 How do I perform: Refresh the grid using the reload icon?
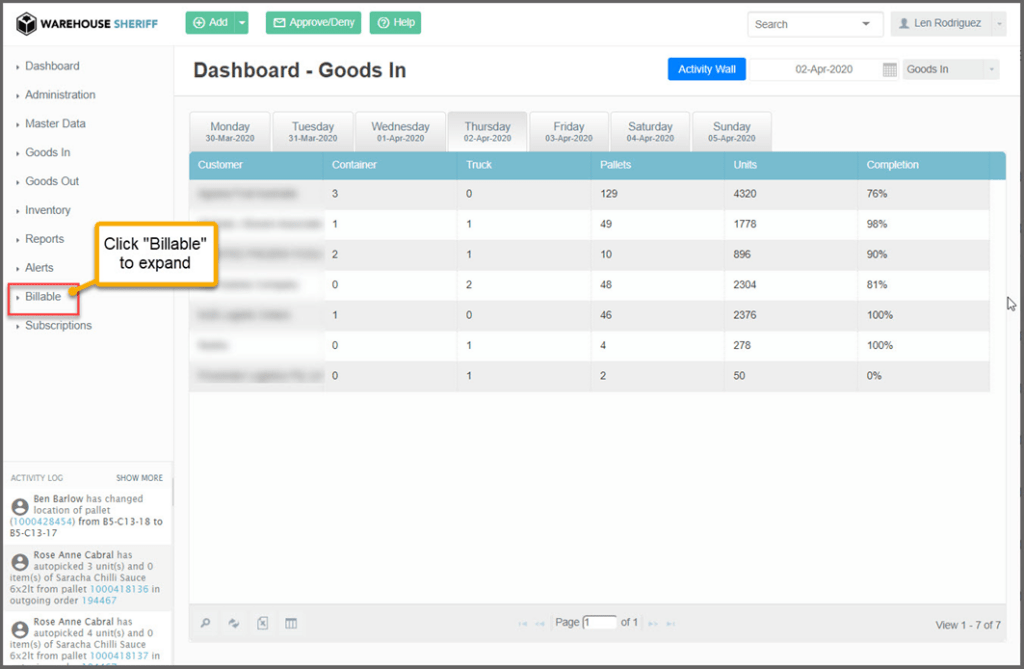(x=234, y=623)
